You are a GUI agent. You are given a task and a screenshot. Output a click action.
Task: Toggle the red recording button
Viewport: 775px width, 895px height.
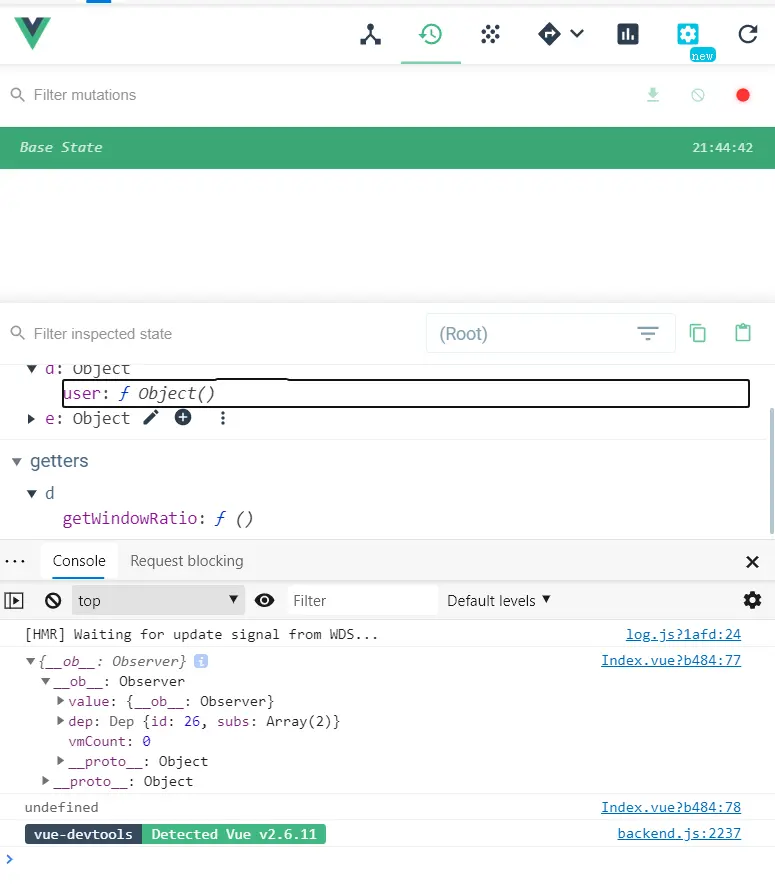click(x=742, y=95)
